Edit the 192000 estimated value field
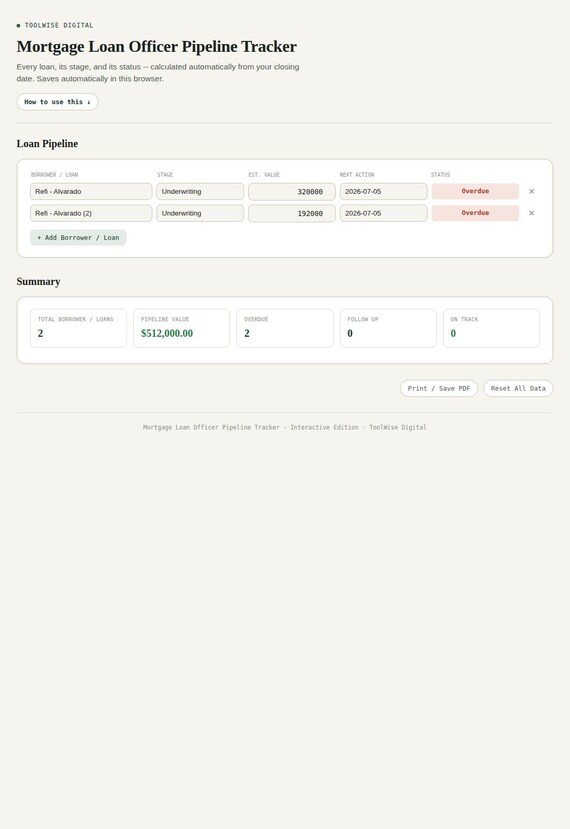570x829 pixels. (x=292, y=213)
